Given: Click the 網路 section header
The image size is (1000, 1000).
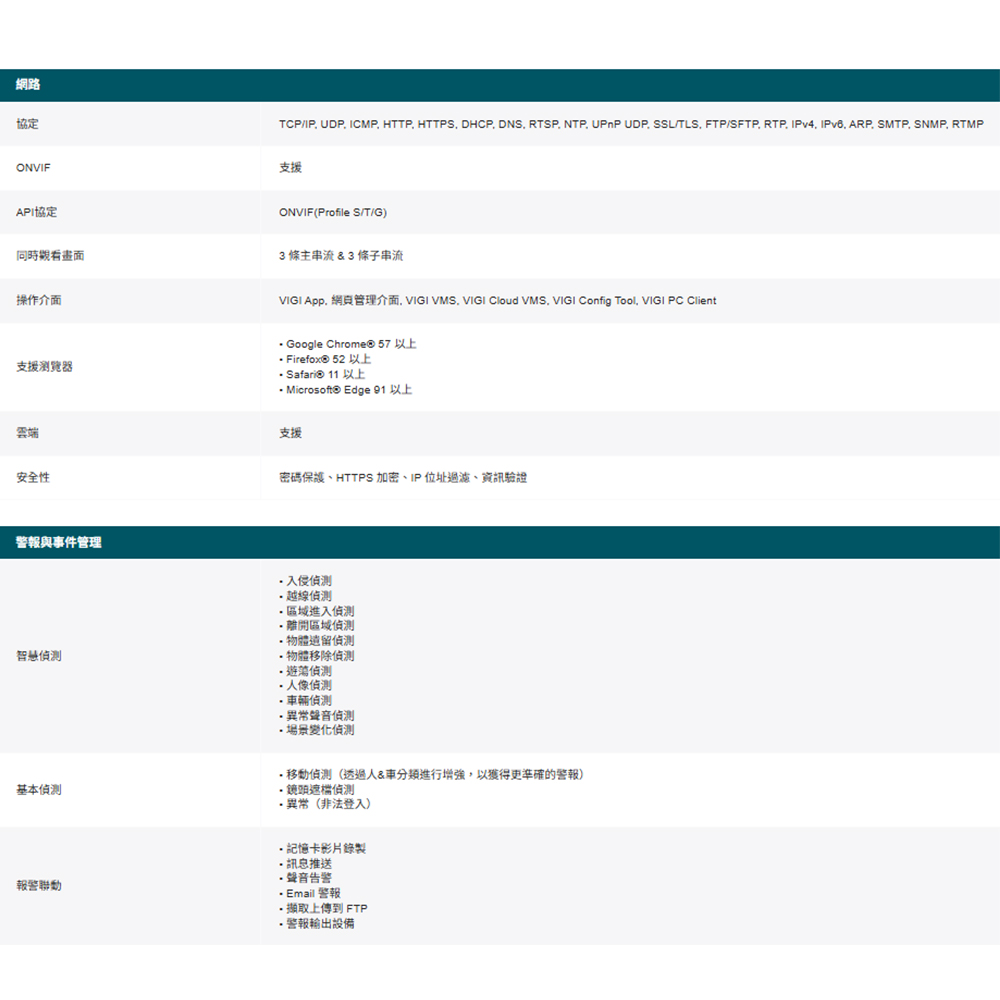Looking at the screenshot, I should pos(28,85).
